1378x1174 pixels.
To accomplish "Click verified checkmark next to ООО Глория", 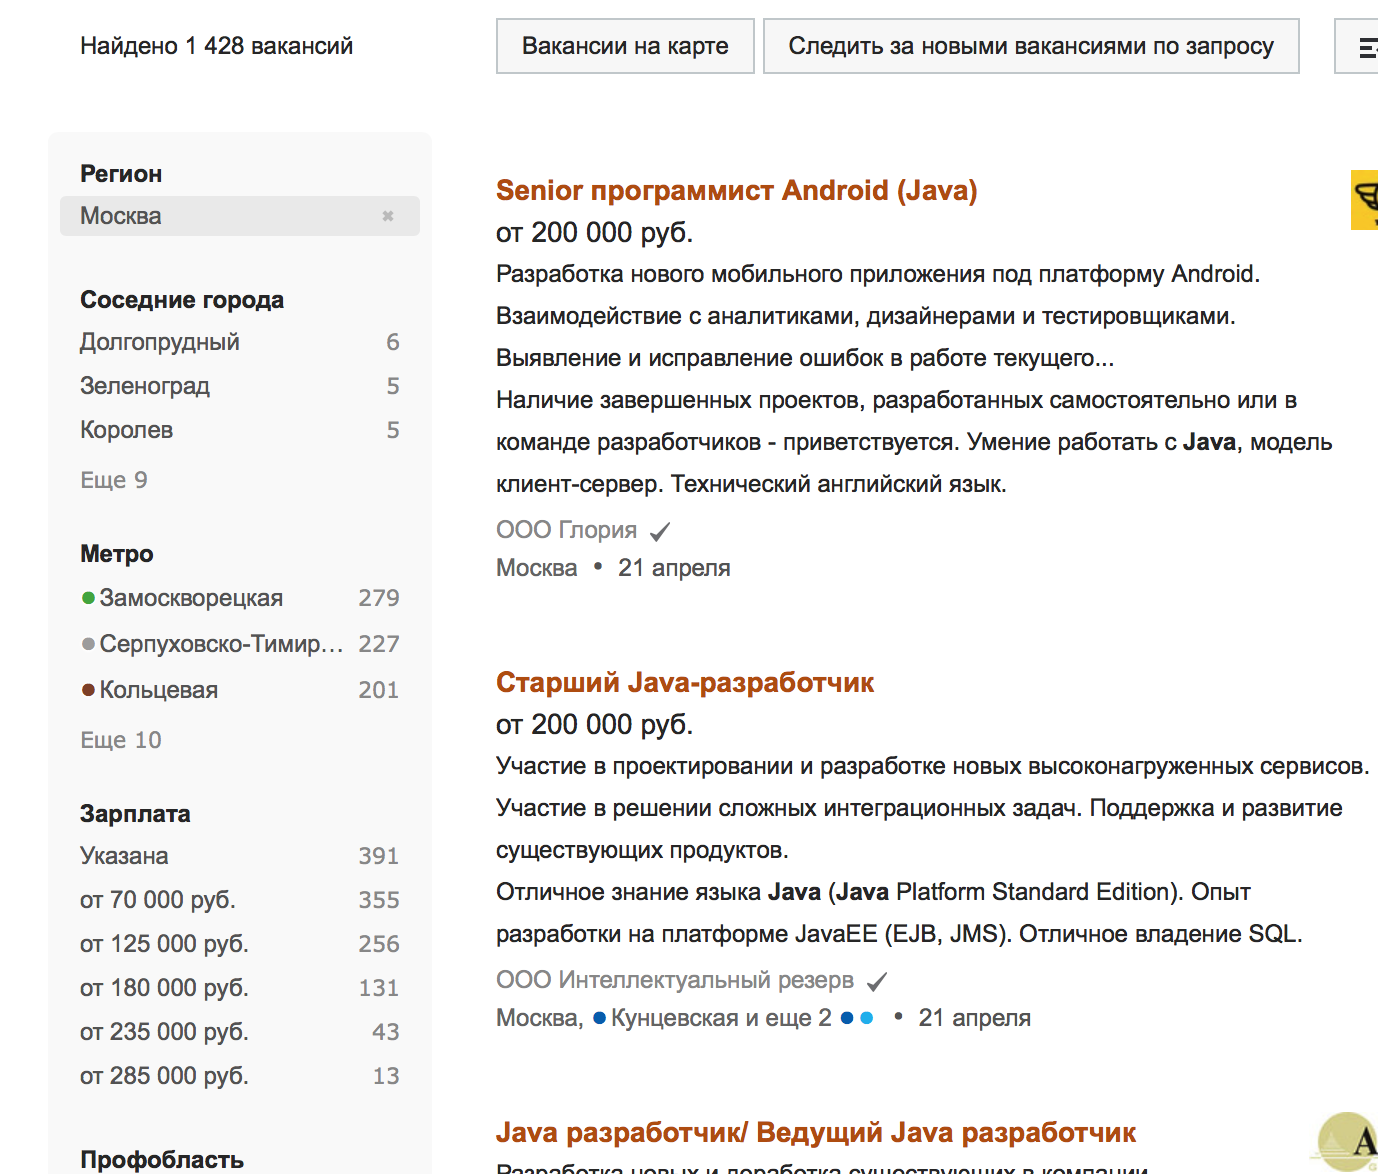I will [660, 531].
